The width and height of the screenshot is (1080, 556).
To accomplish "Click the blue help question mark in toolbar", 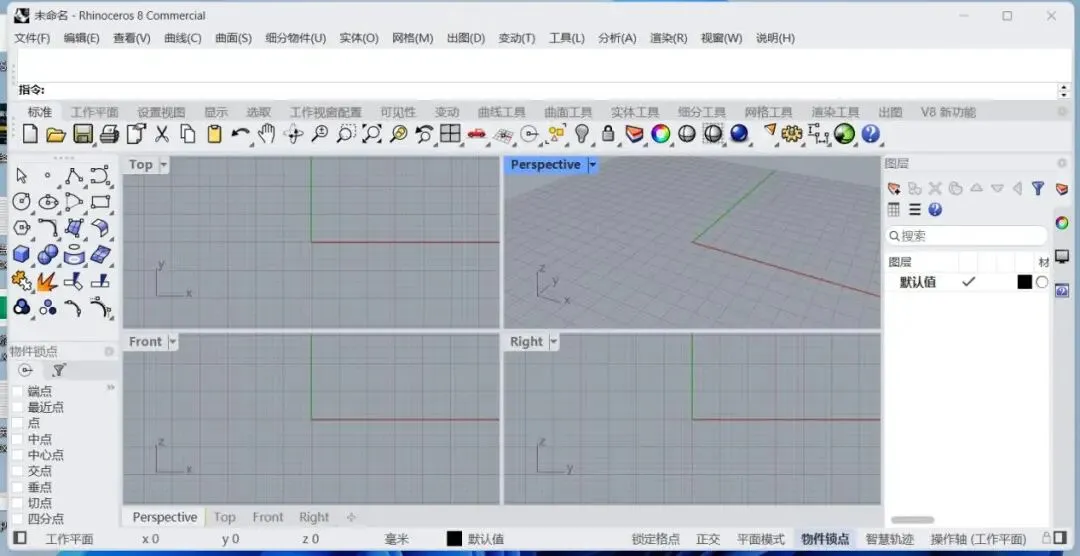I will point(871,134).
